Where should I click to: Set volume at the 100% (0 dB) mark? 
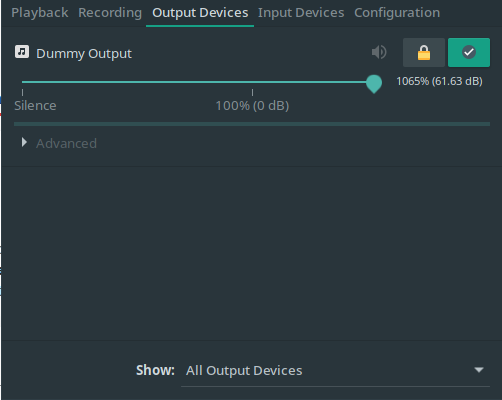coord(252,82)
